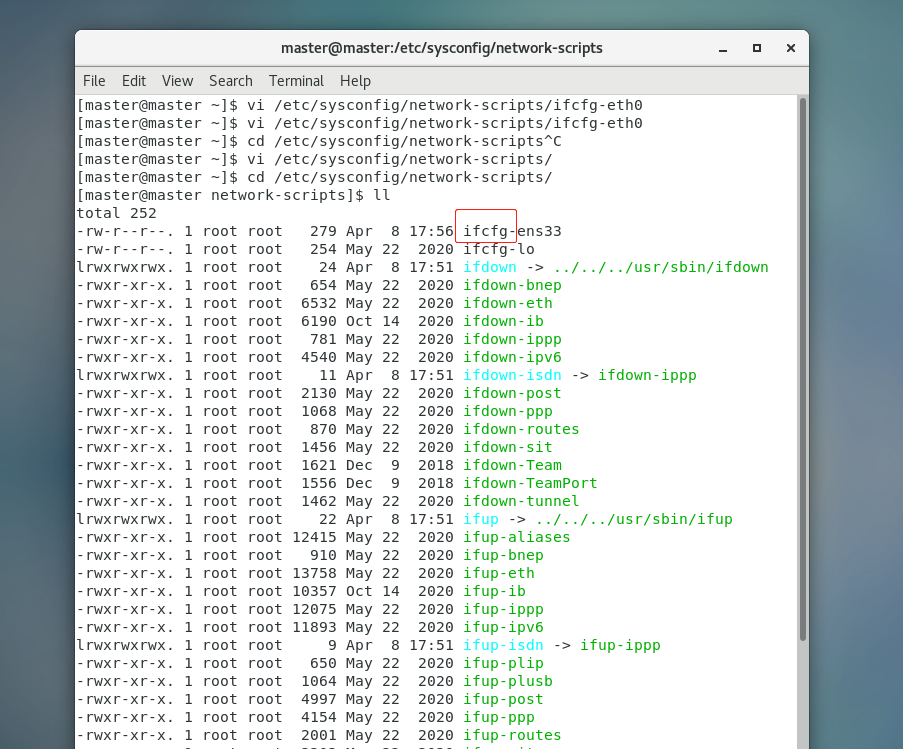Click the 'll' command on the prompt line
This screenshot has height=749, width=903.
coord(382,196)
